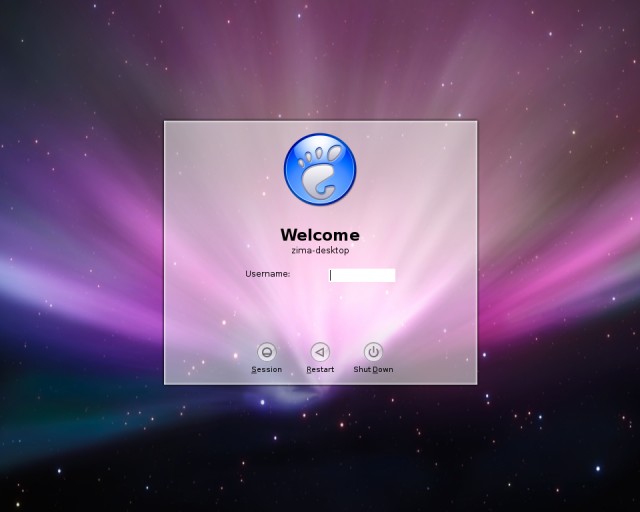
Task: Click the zima-desktop hostname text
Action: [x=320, y=250]
